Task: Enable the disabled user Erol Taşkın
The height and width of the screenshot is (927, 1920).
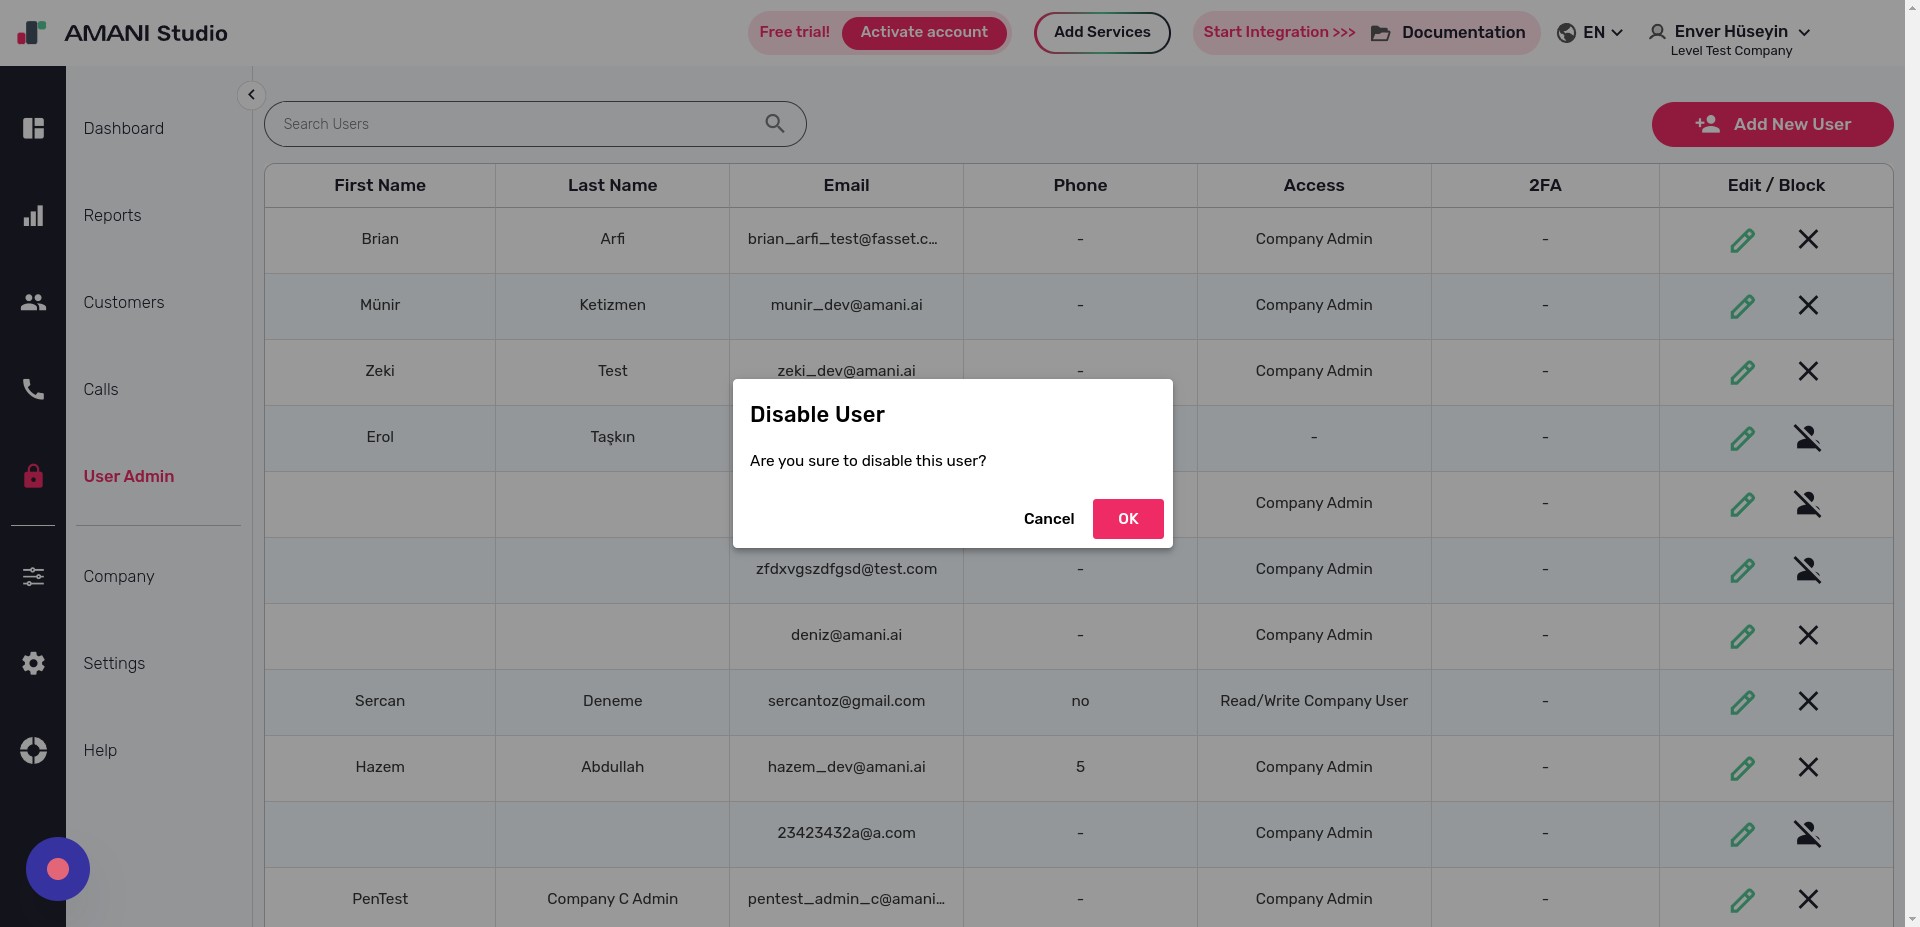Action: 1807,438
